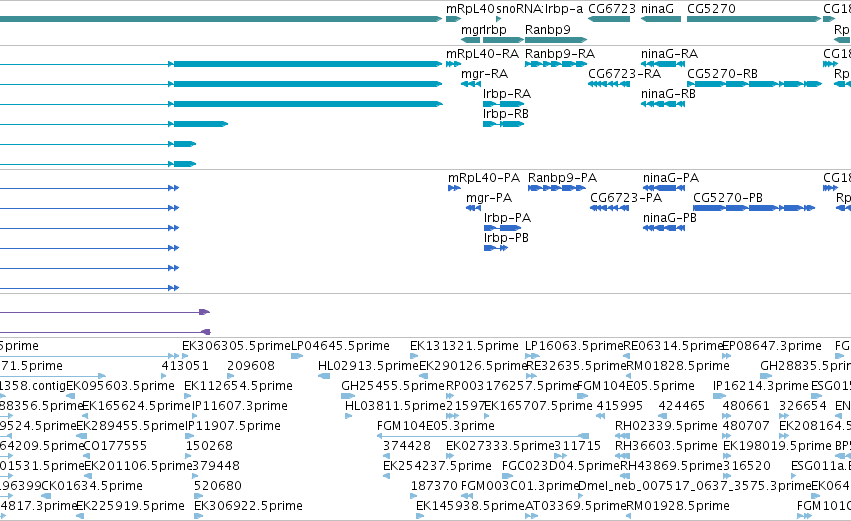This screenshot has height=521, width=851.
Task: Click EST EK254237.5prime
Action: click(437, 467)
